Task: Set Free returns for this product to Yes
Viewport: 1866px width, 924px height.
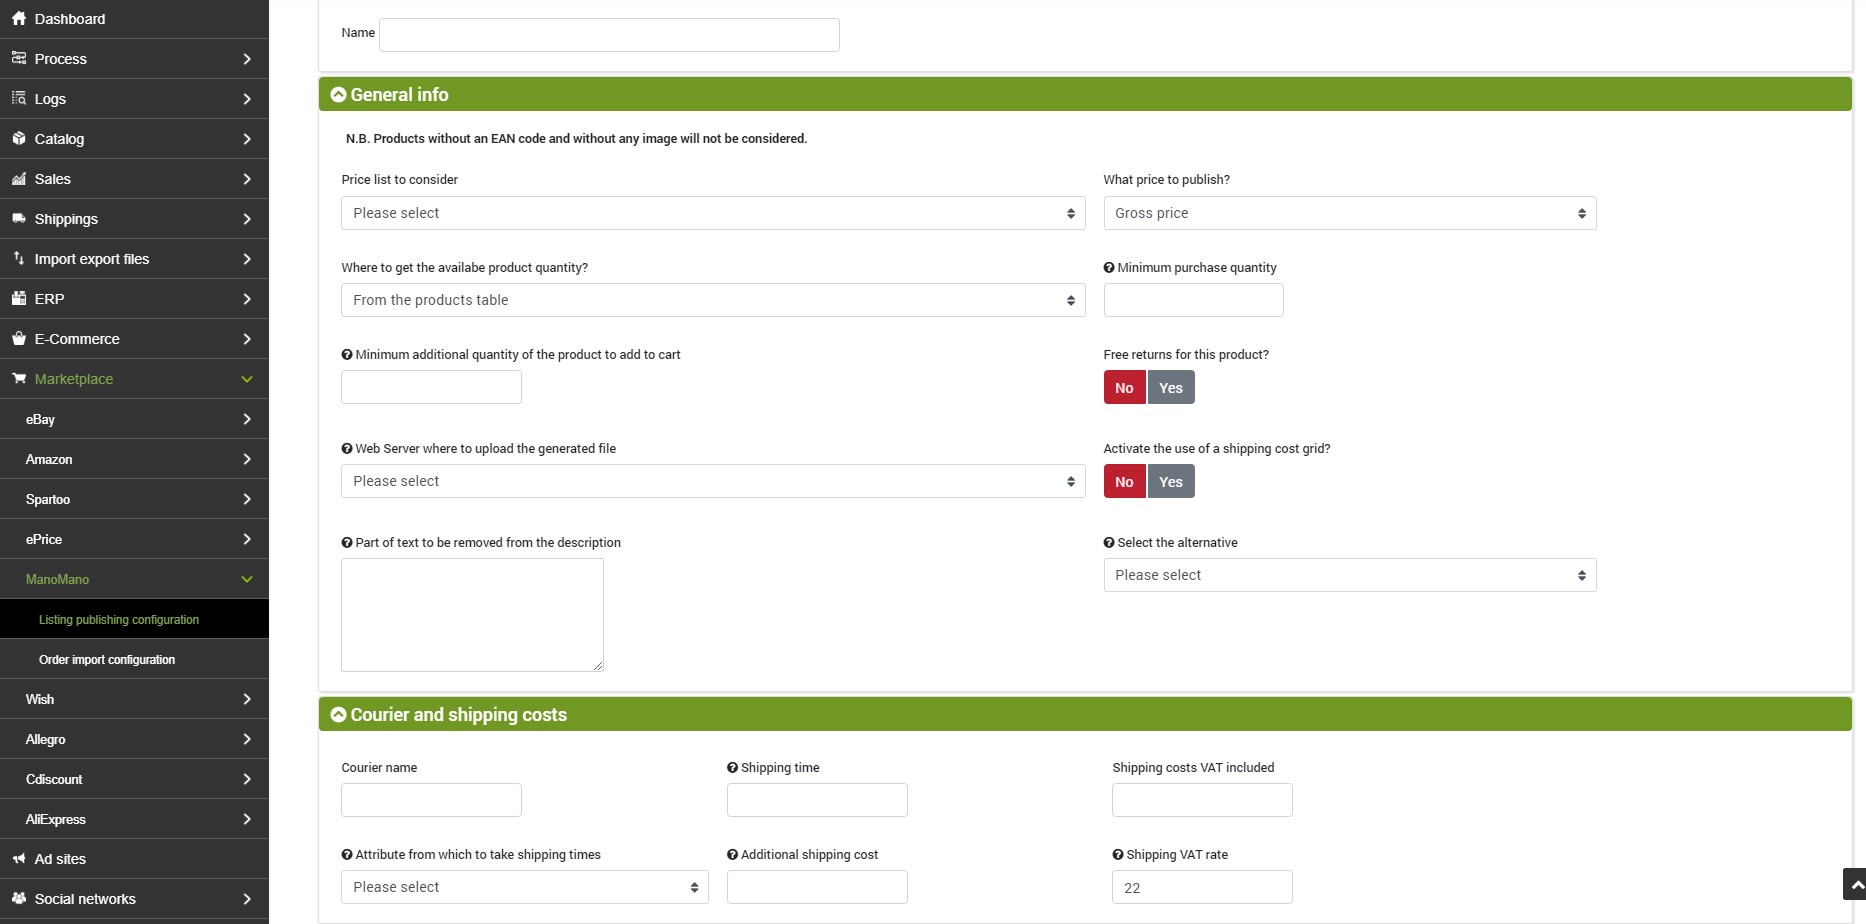Action: pyautogui.click(x=1170, y=388)
